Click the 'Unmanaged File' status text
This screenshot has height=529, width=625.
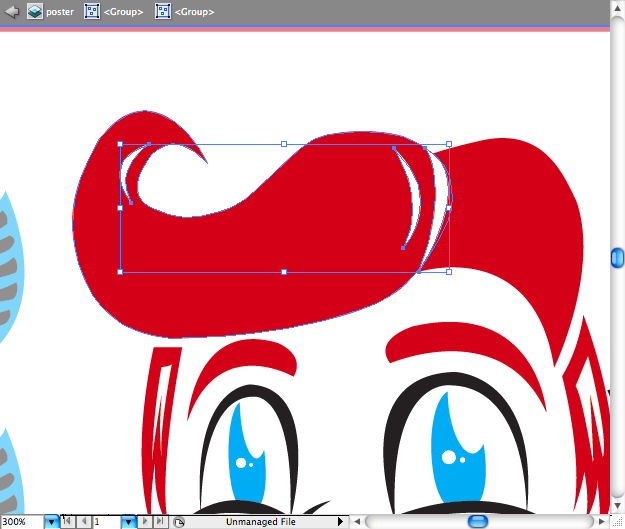pyautogui.click(x=261, y=522)
